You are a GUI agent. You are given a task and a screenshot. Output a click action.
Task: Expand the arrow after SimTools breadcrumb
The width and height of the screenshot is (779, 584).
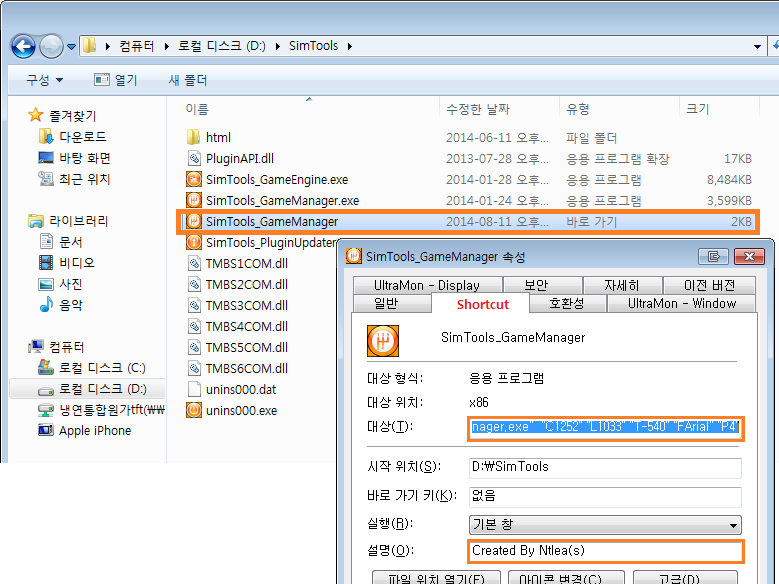350,47
